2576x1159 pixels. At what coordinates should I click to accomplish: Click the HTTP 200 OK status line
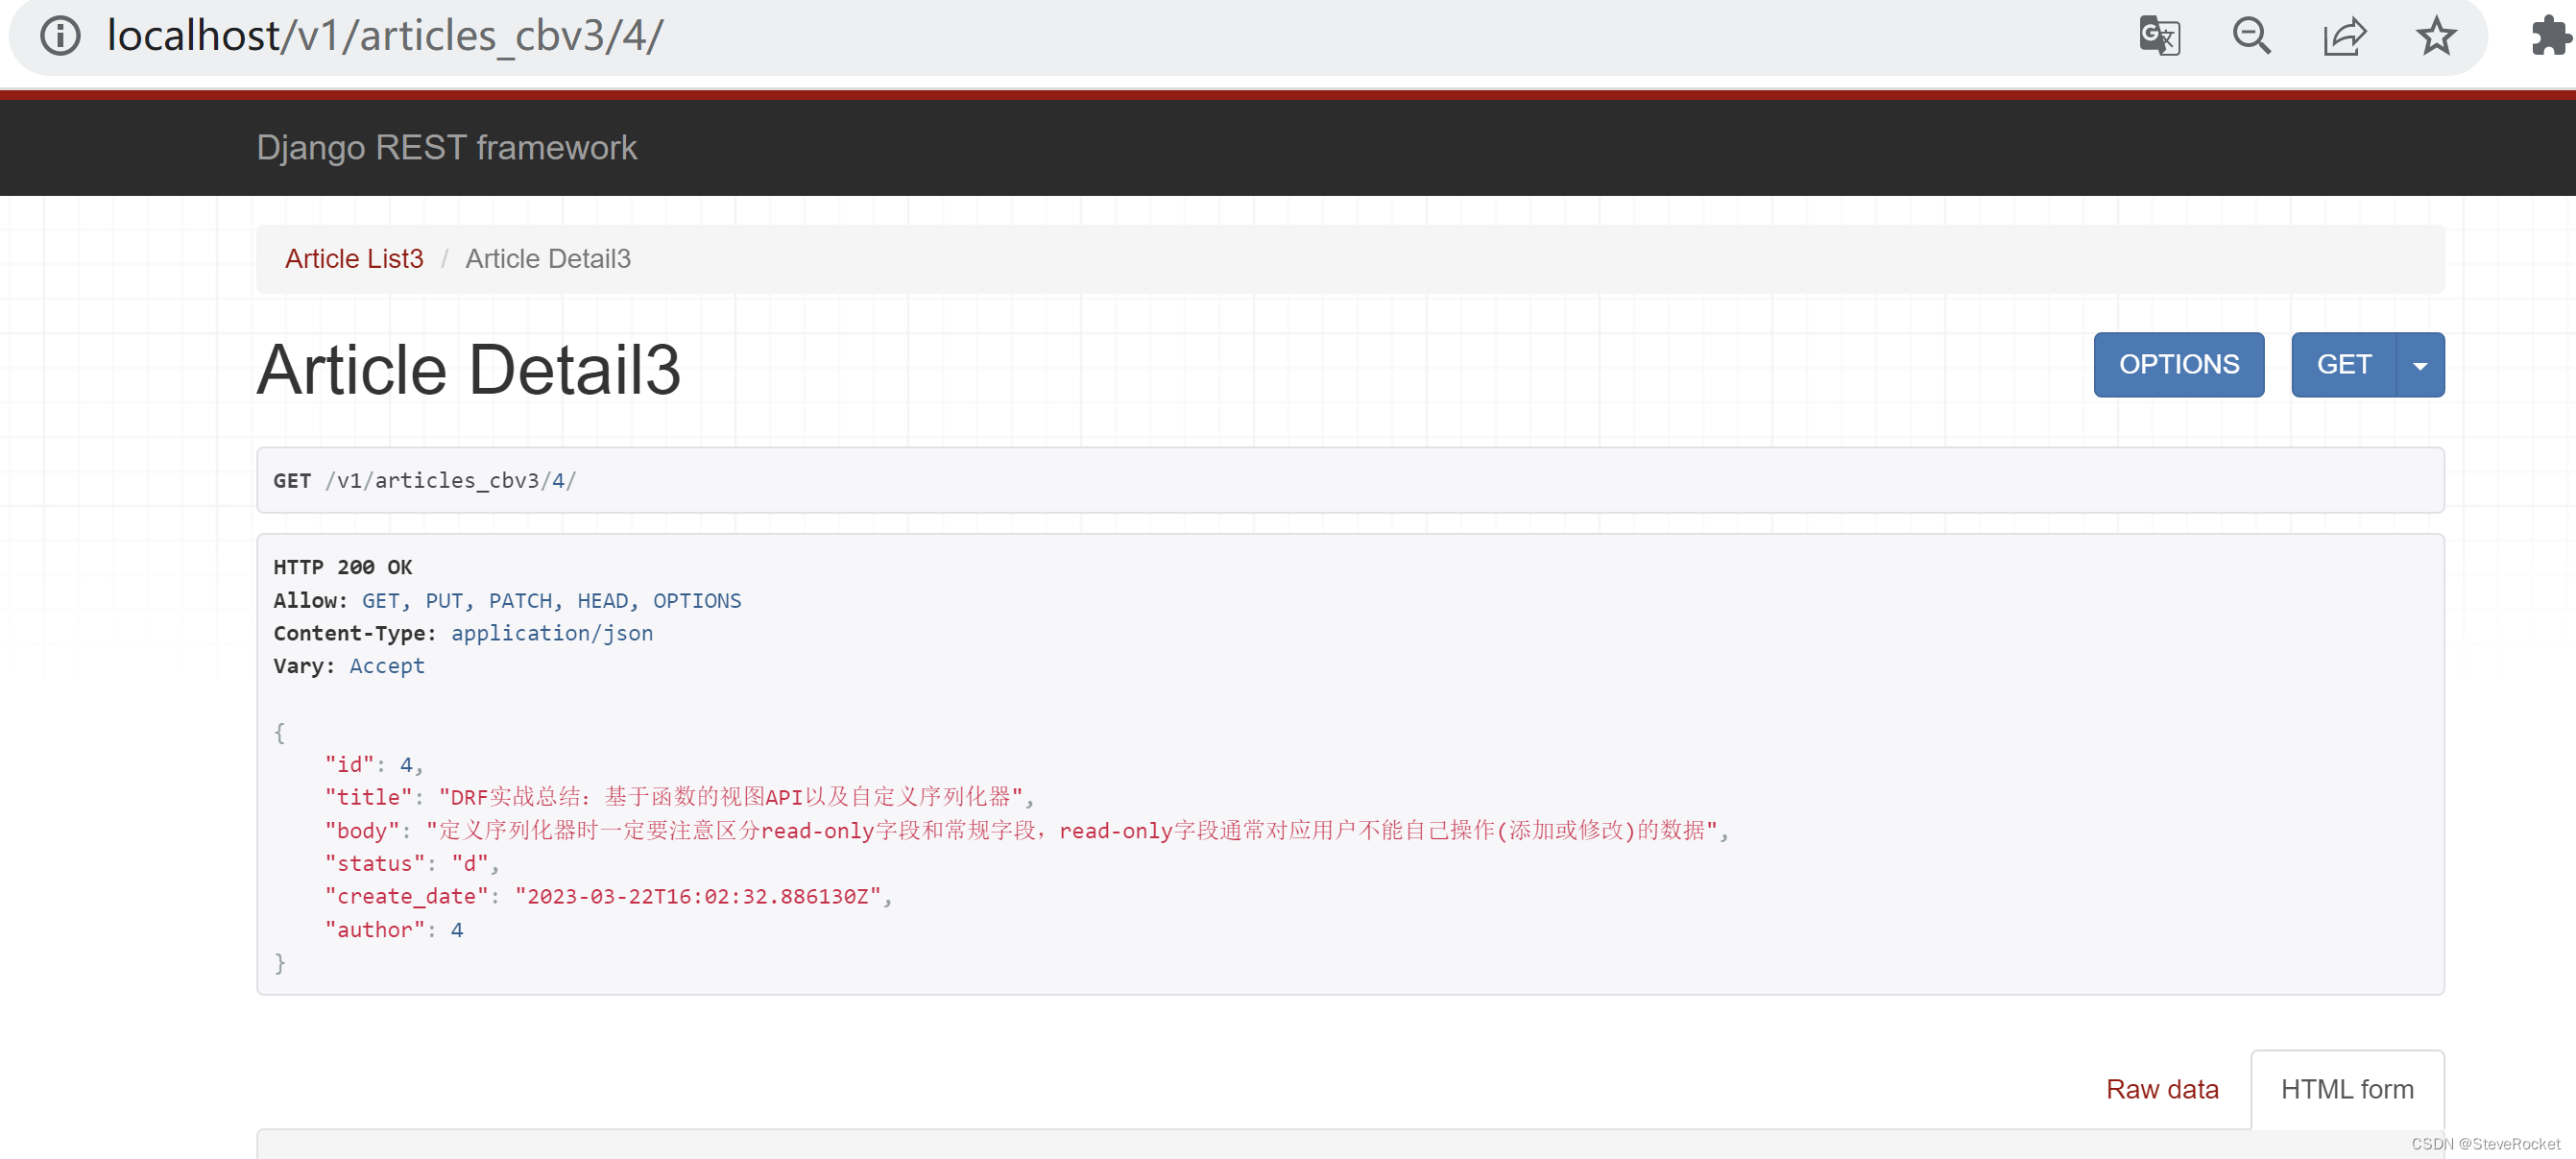tap(343, 567)
